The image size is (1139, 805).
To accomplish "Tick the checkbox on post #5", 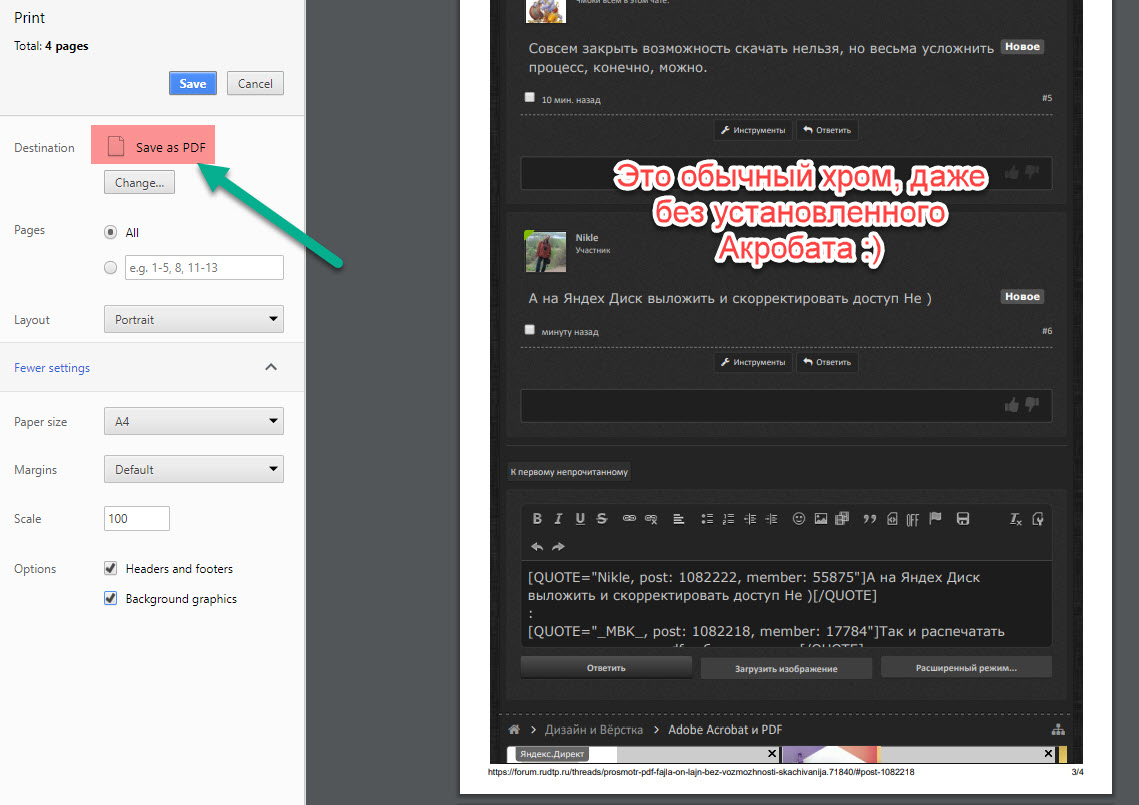I will coord(530,97).
